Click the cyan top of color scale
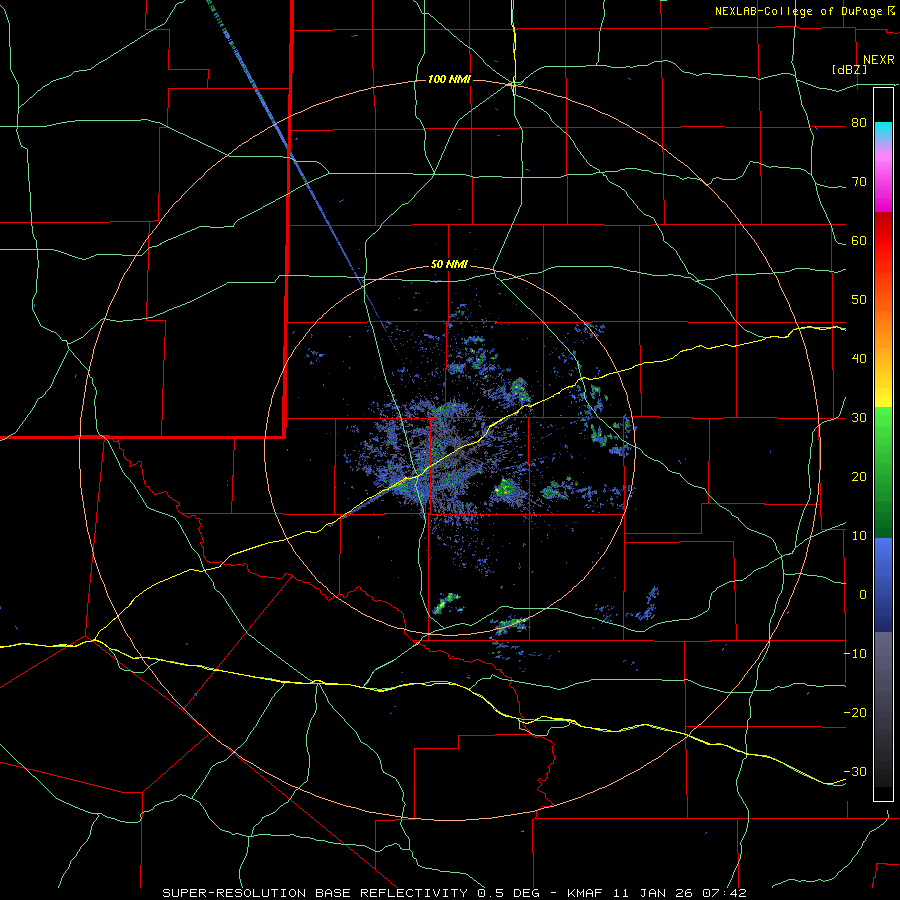The image size is (900, 900). (x=883, y=131)
